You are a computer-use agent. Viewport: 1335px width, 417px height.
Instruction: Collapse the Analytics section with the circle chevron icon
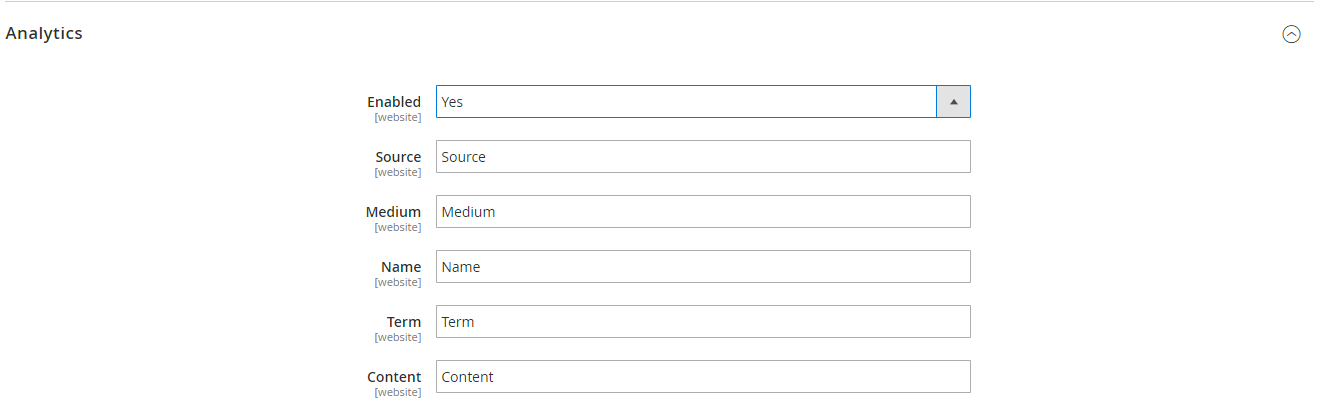point(1291,34)
